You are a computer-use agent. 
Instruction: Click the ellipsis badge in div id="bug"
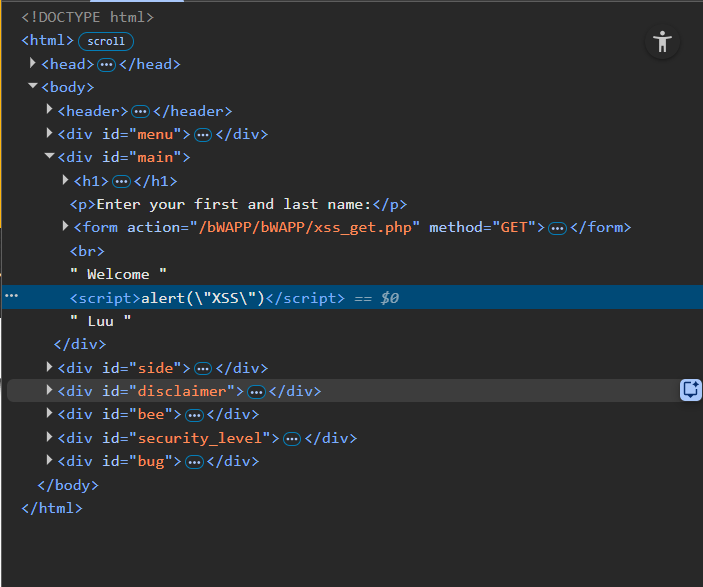point(195,462)
